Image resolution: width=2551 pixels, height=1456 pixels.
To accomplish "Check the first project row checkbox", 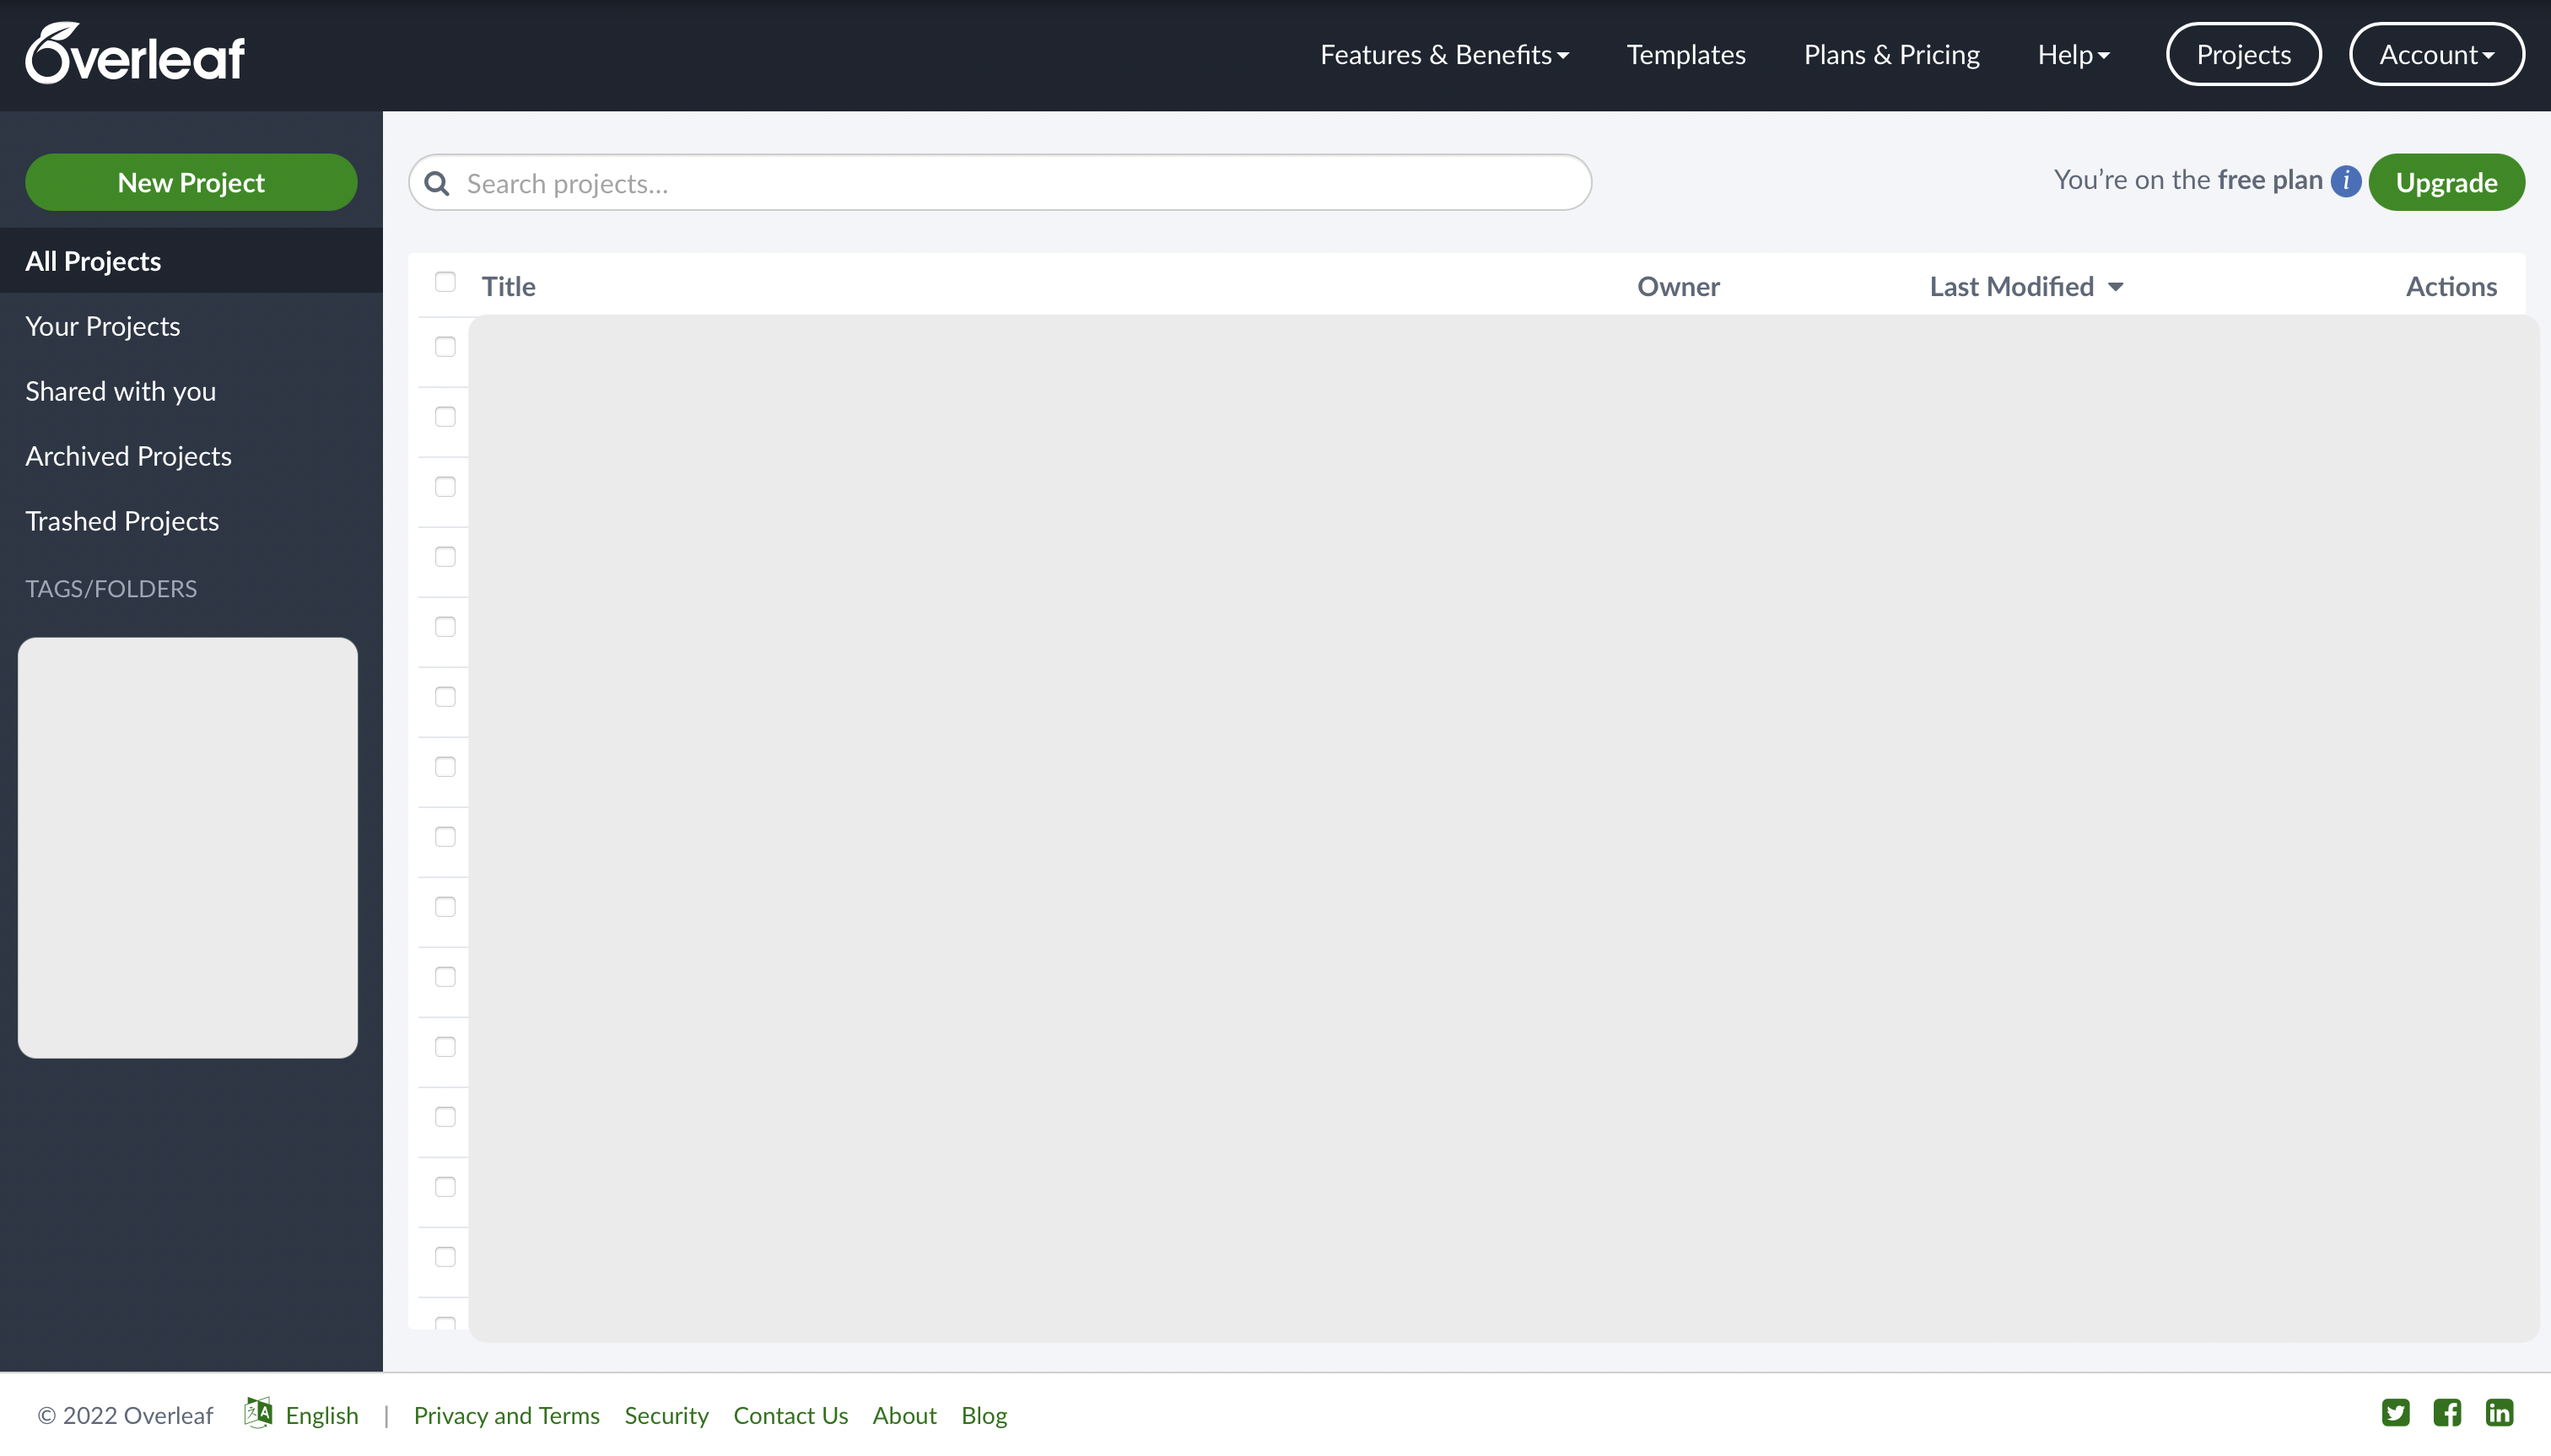I will [445, 347].
